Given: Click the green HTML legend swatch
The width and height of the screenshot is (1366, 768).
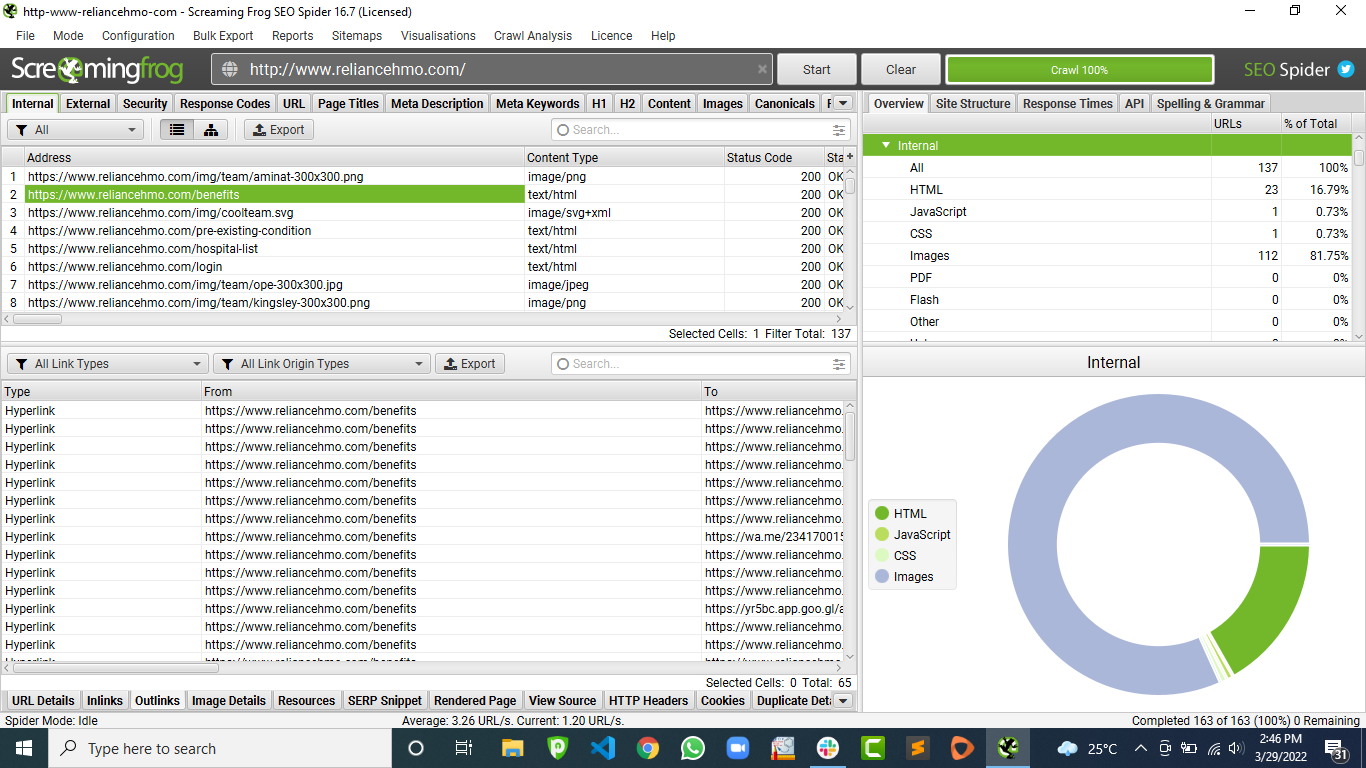Looking at the screenshot, I should click(x=882, y=513).
